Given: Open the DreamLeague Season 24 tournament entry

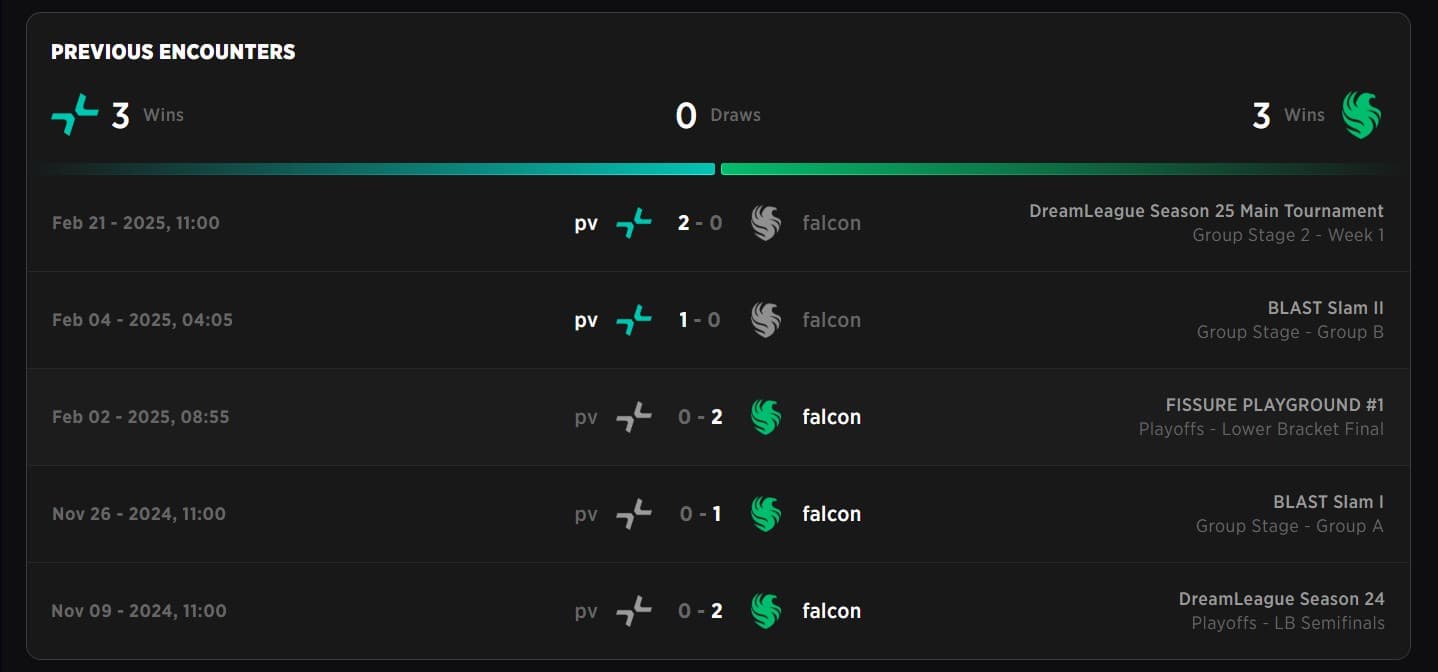Looking at the screenshot, I should tap(1281, 599).
